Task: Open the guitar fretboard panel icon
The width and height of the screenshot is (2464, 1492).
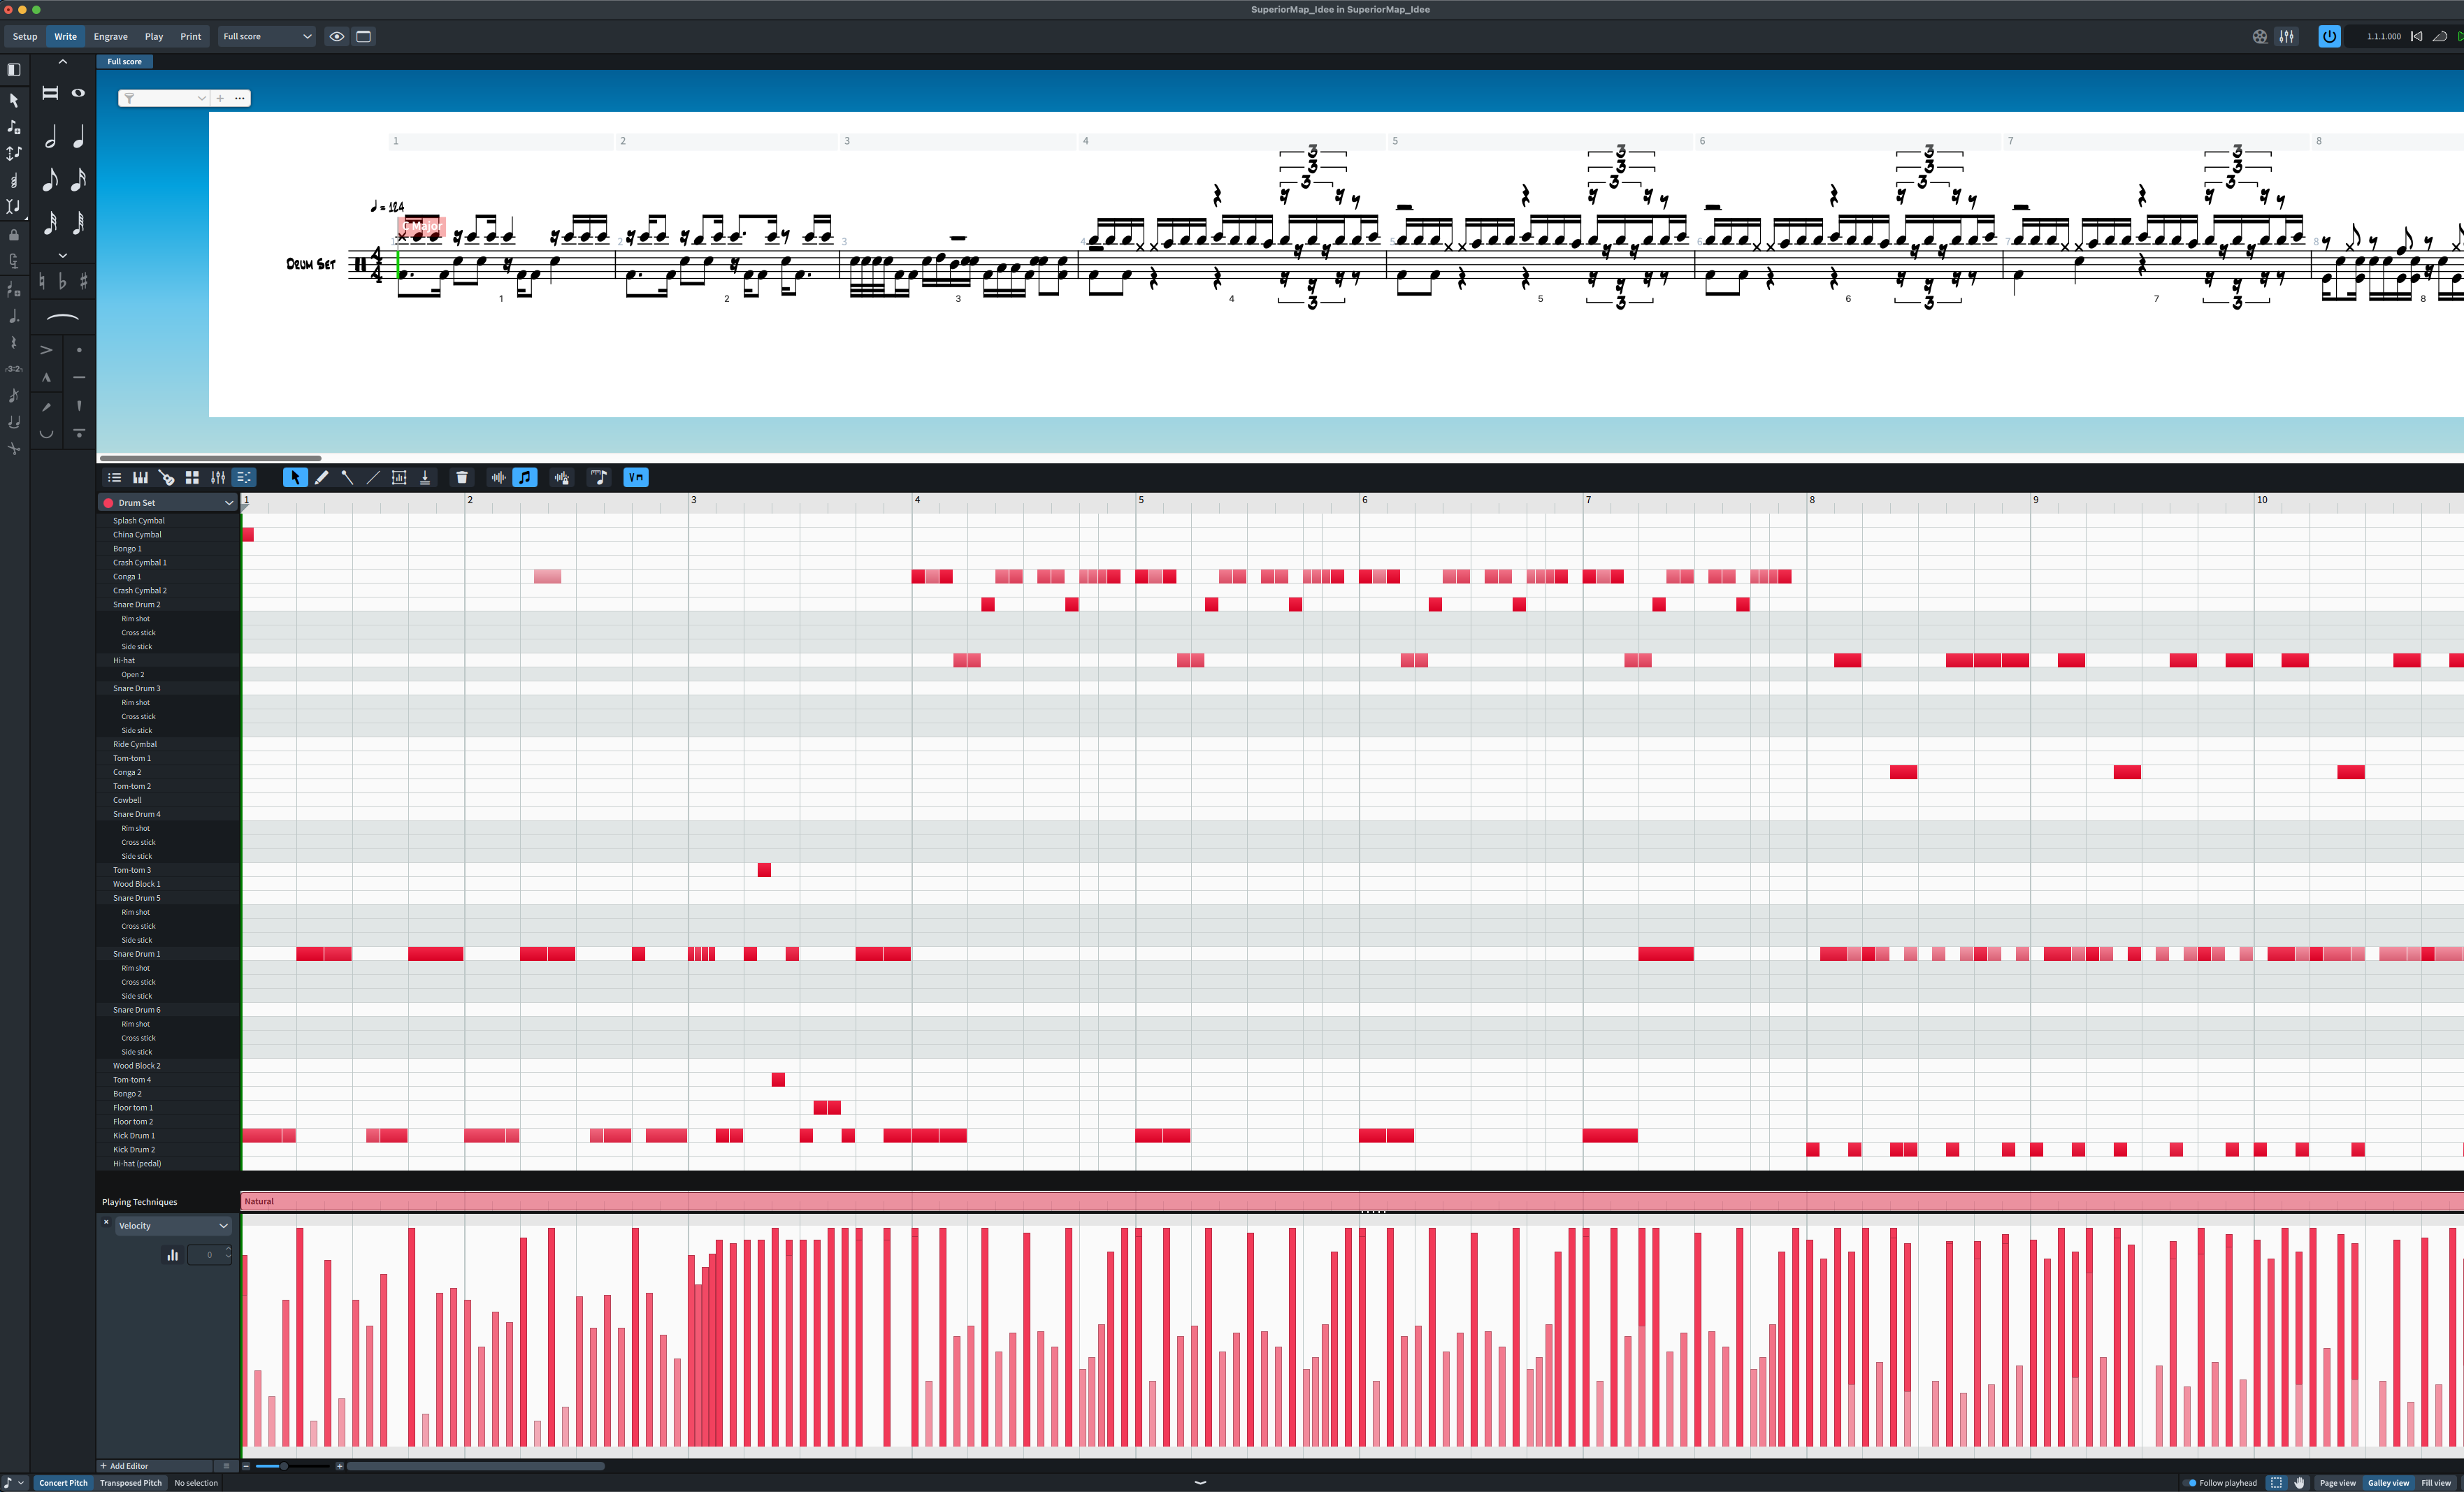Action: coord(166,478)
